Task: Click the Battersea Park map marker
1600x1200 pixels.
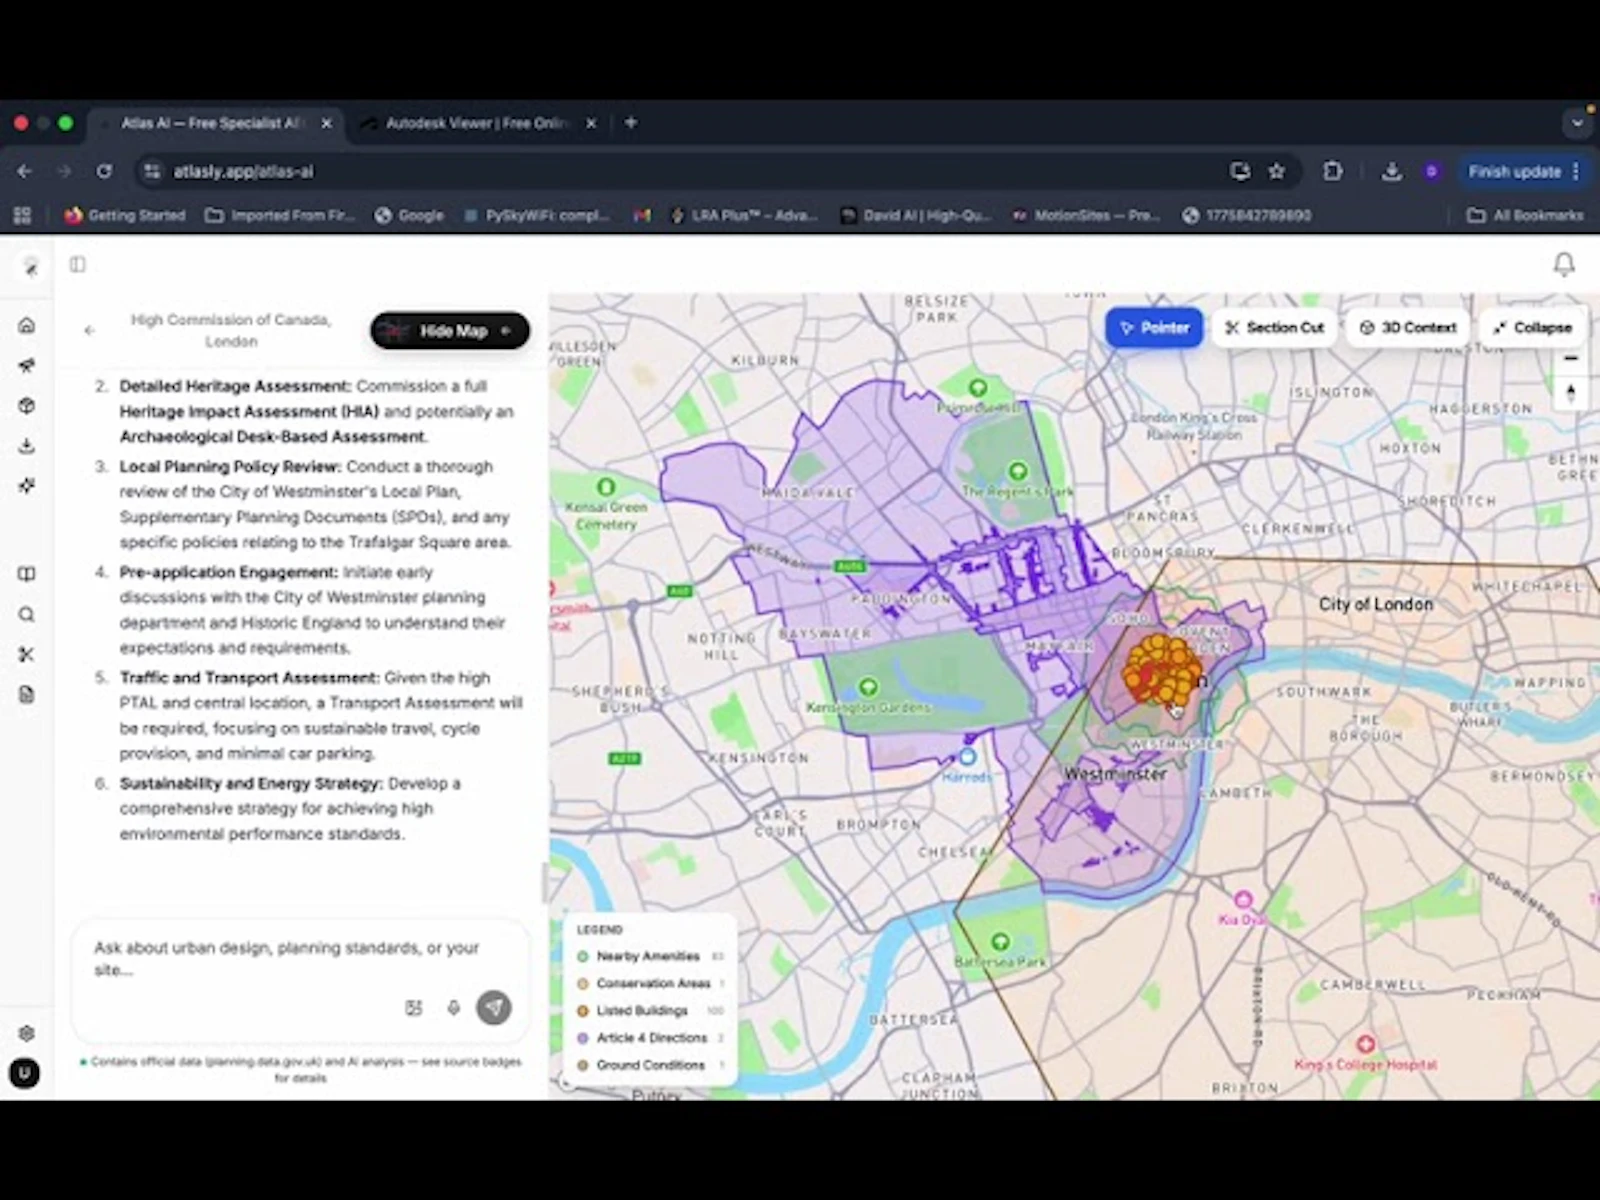Action: (x=1000, y=941)
